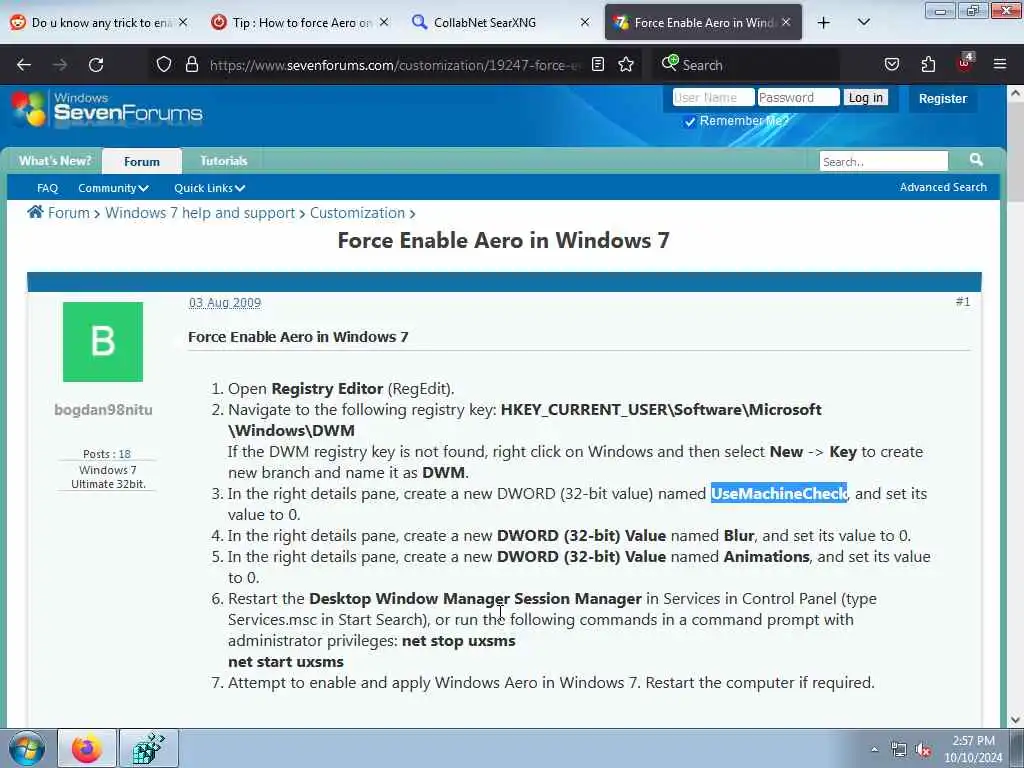1024x768 pixels.
Task: Click the site security padlock icon
Action: coord(191,65)
